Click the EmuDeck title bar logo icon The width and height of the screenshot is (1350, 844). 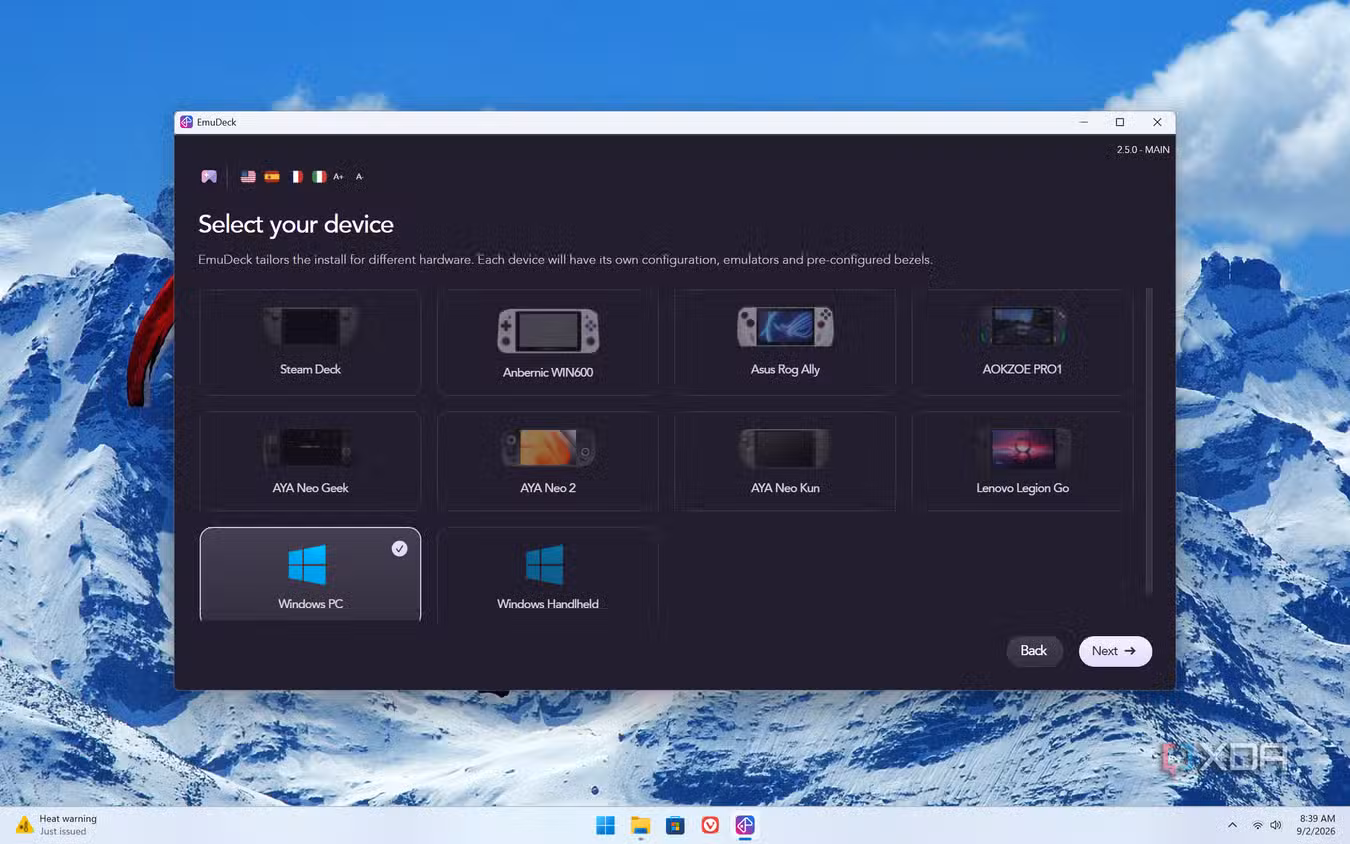186,122
